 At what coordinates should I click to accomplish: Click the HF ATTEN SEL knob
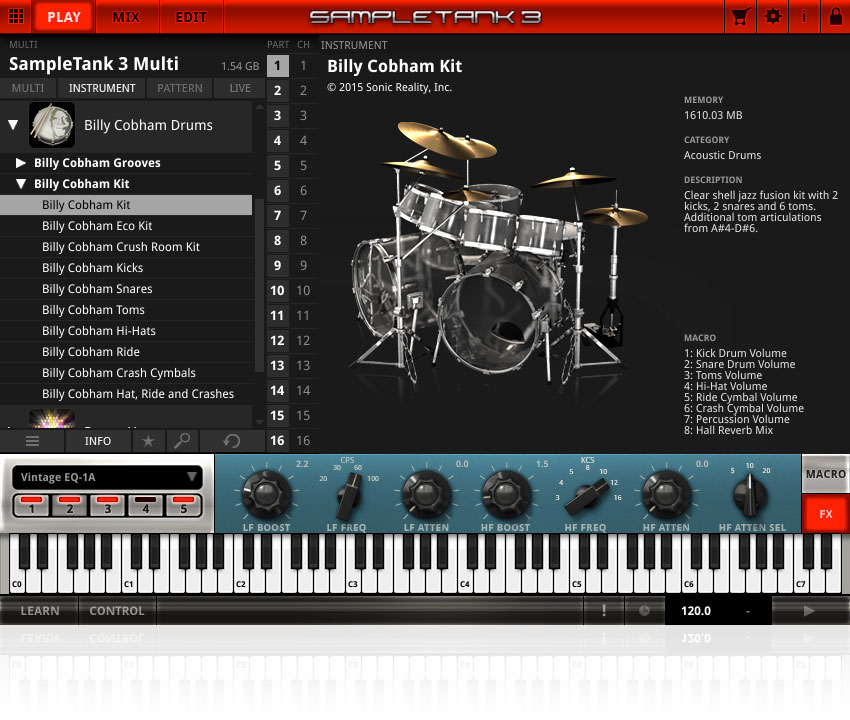click(x=751, y=495)
